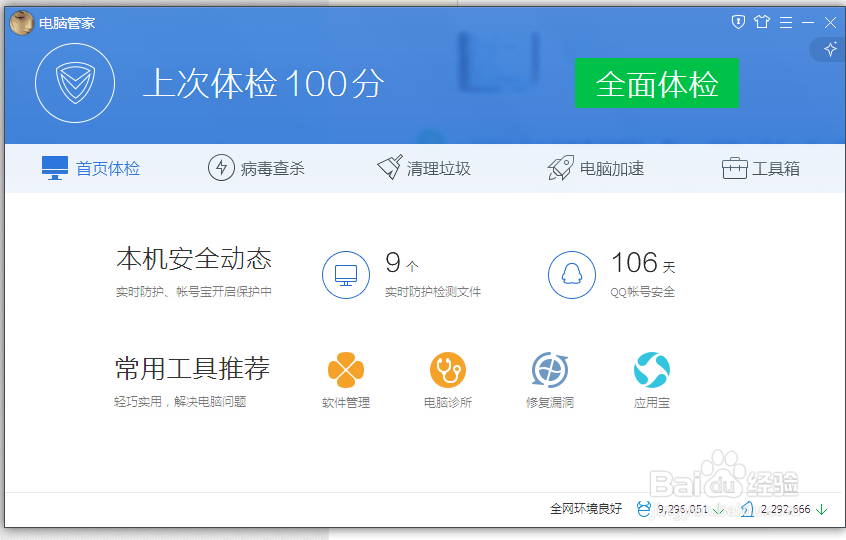Open 应用宝 app store icon

tap(652, 370)
